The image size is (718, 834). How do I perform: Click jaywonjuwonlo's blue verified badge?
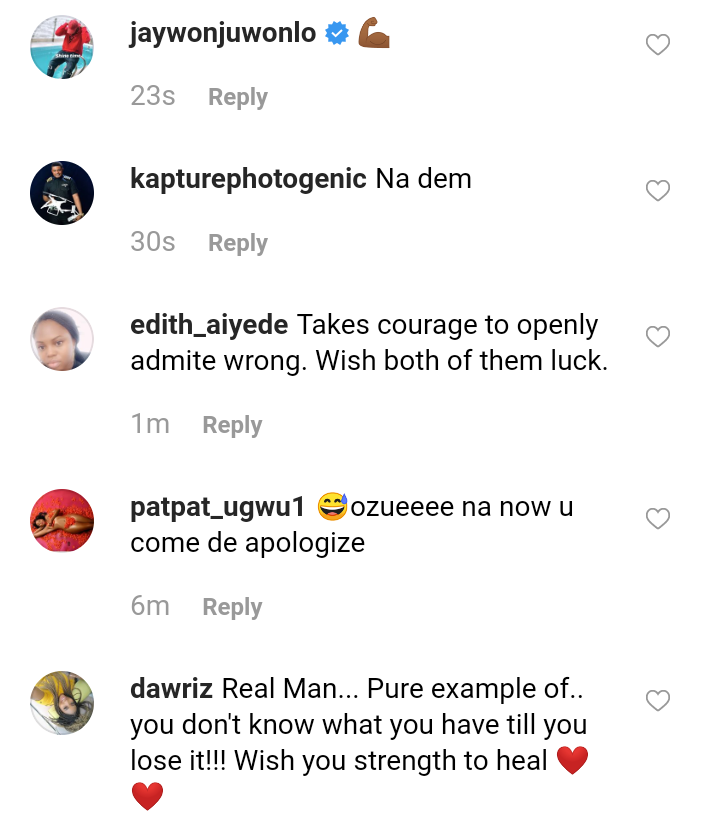click(x=337, y=33)
